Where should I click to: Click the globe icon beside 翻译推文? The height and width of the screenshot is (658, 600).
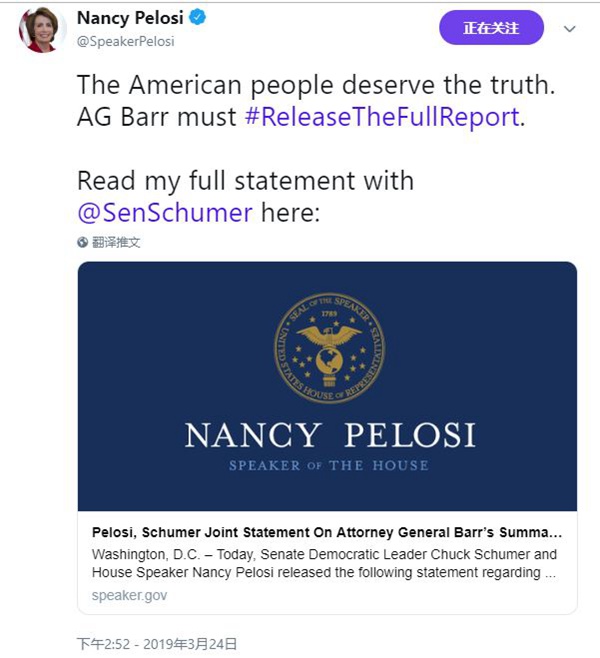tap(83, 242)
